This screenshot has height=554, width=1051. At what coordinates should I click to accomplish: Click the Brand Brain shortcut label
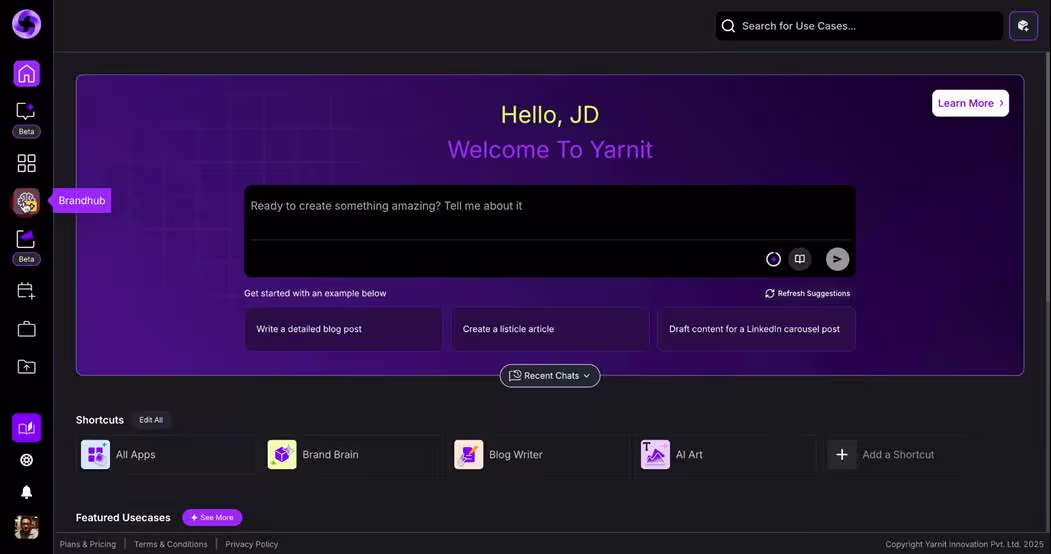[330, 455]
